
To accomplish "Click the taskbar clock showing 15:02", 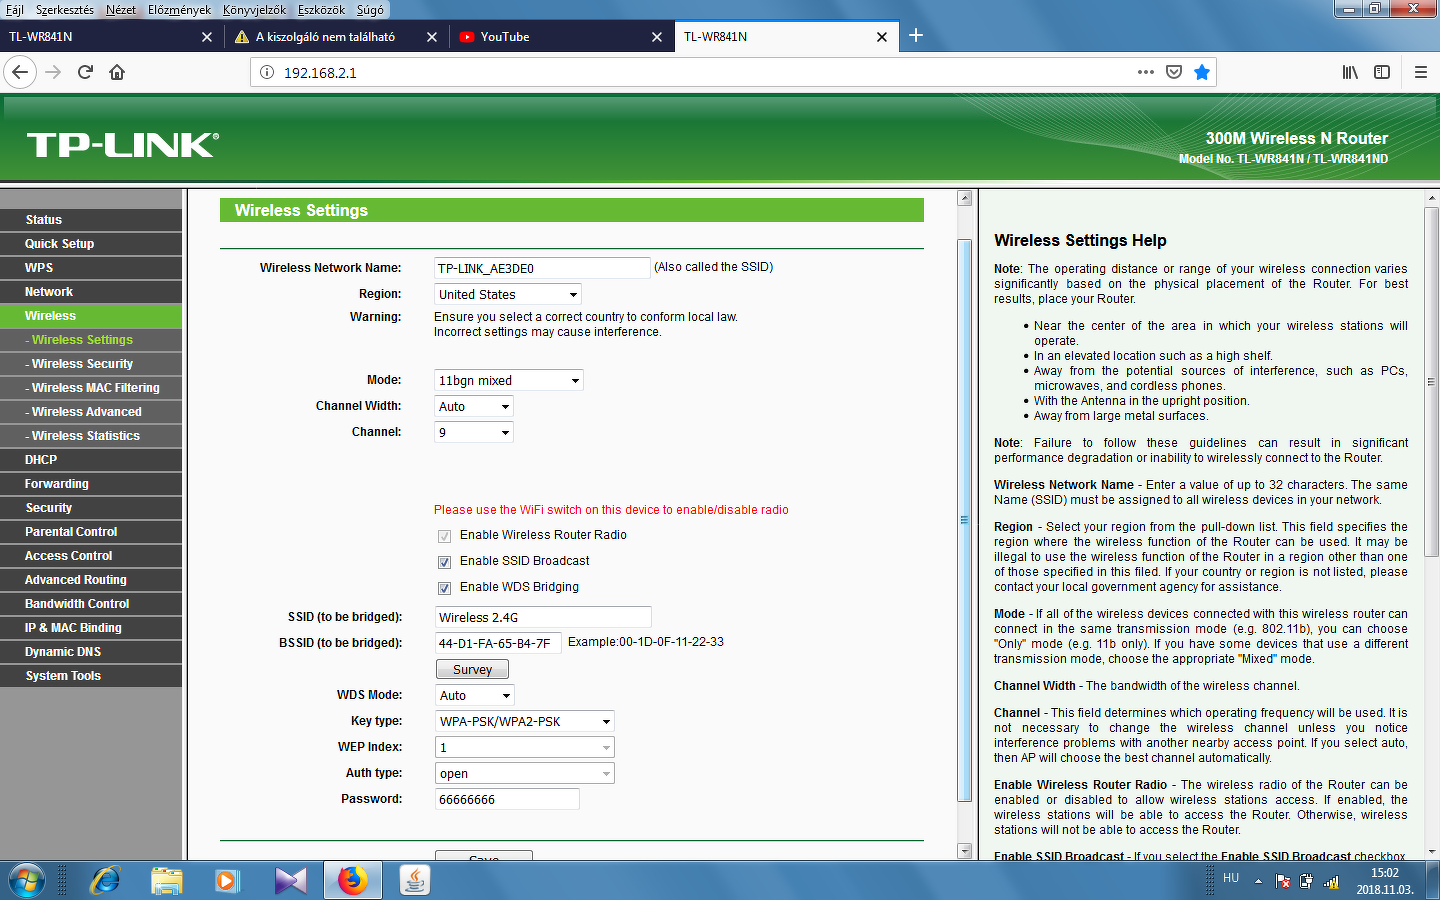I will (x=1385, y=881).
